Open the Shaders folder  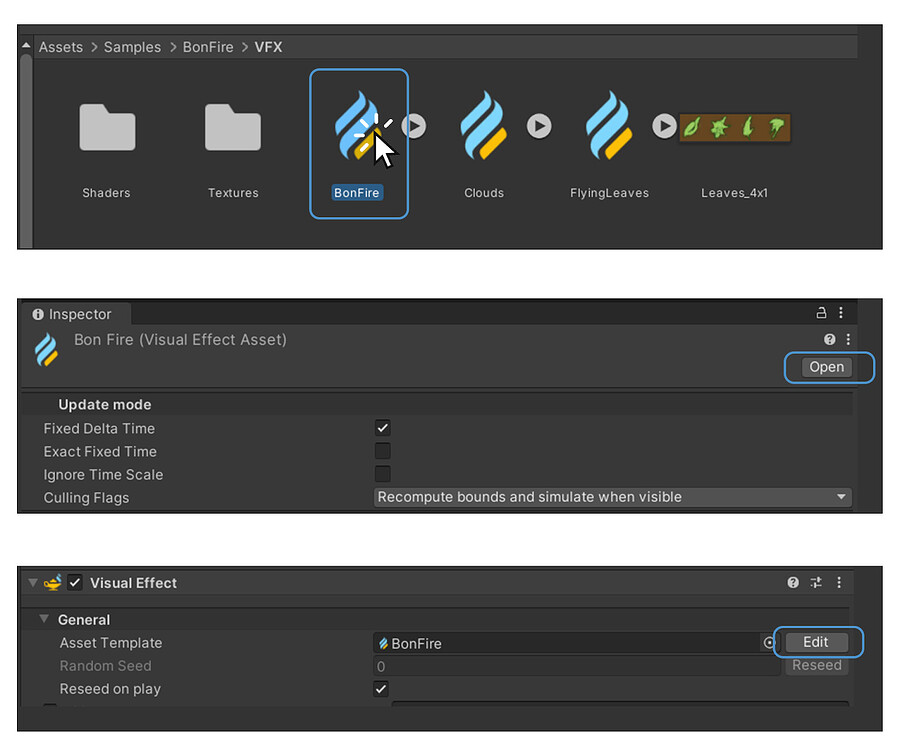coord(106,128)
